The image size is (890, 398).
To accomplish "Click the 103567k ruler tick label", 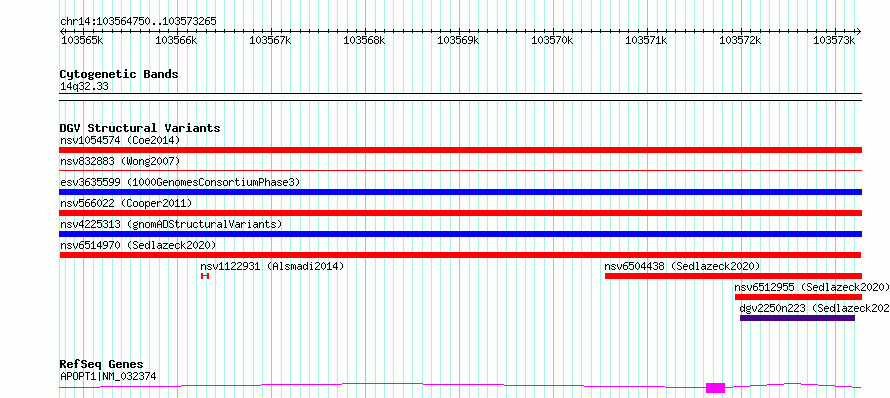I will 270,40.
